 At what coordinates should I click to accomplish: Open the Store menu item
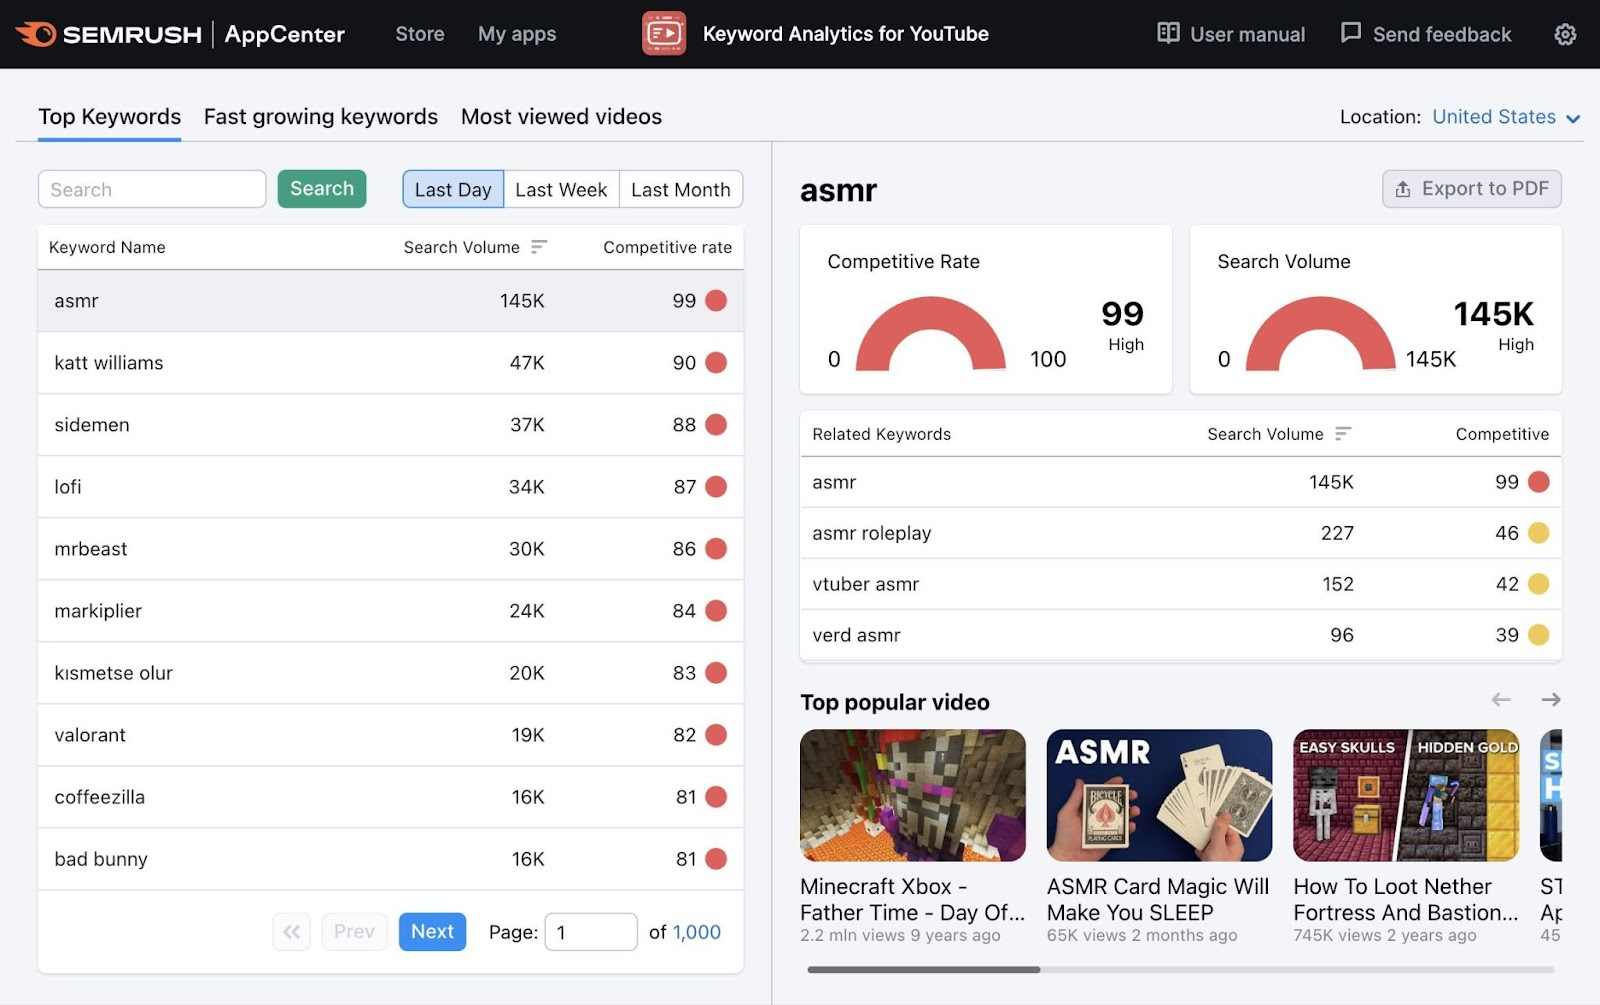420,34
